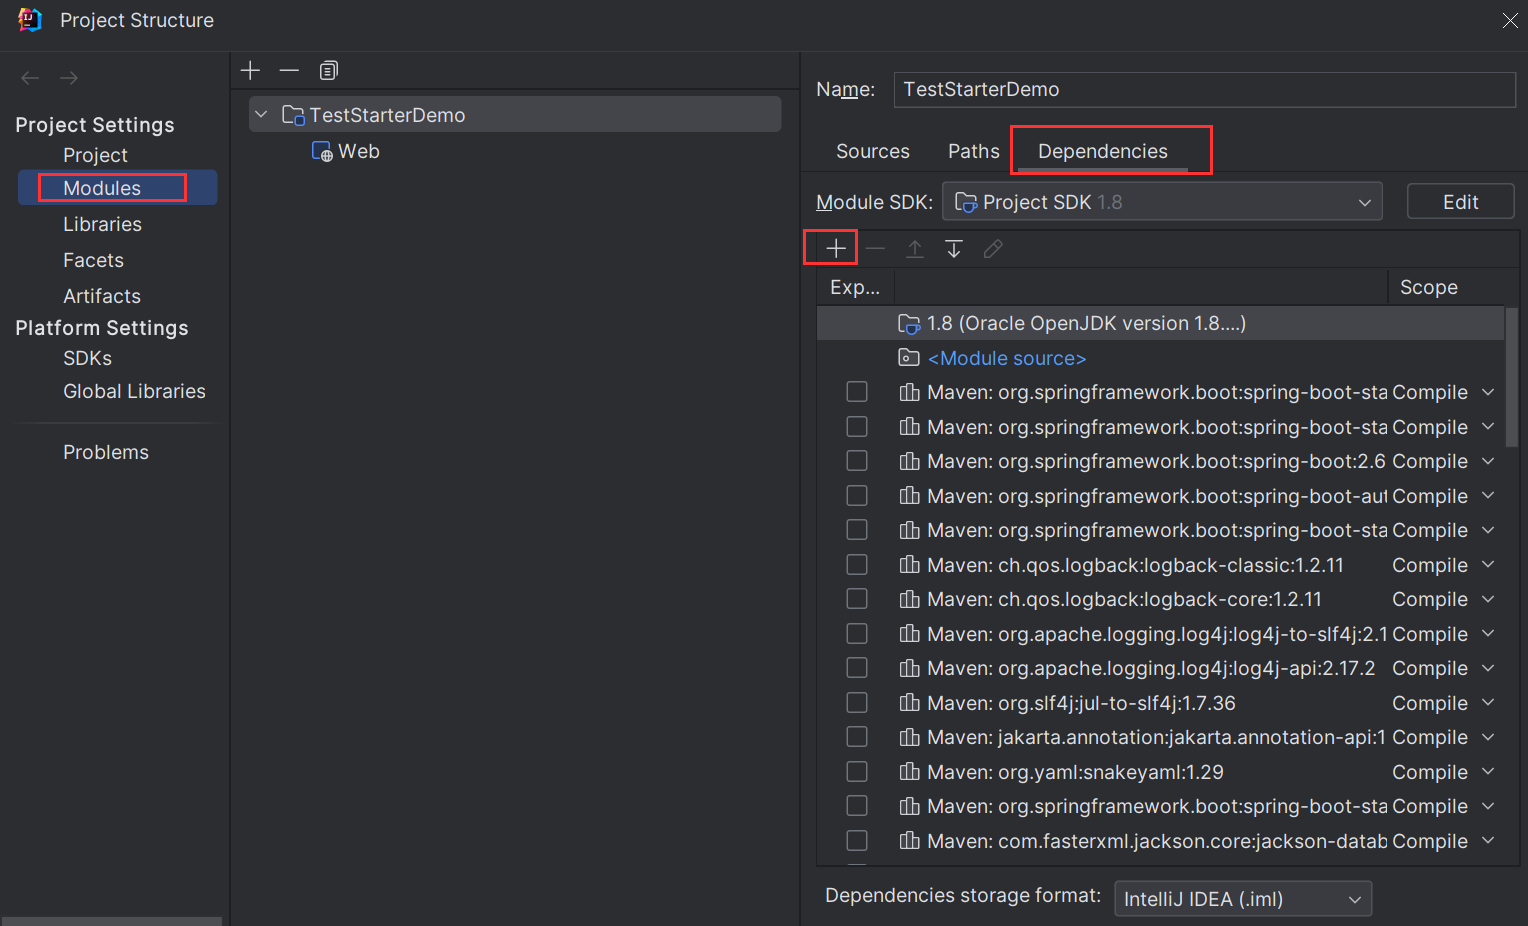Toggle export checkbox for jul-to-slf4j
The height and width of the screenshot is (926, 1528).
(857, 703)
